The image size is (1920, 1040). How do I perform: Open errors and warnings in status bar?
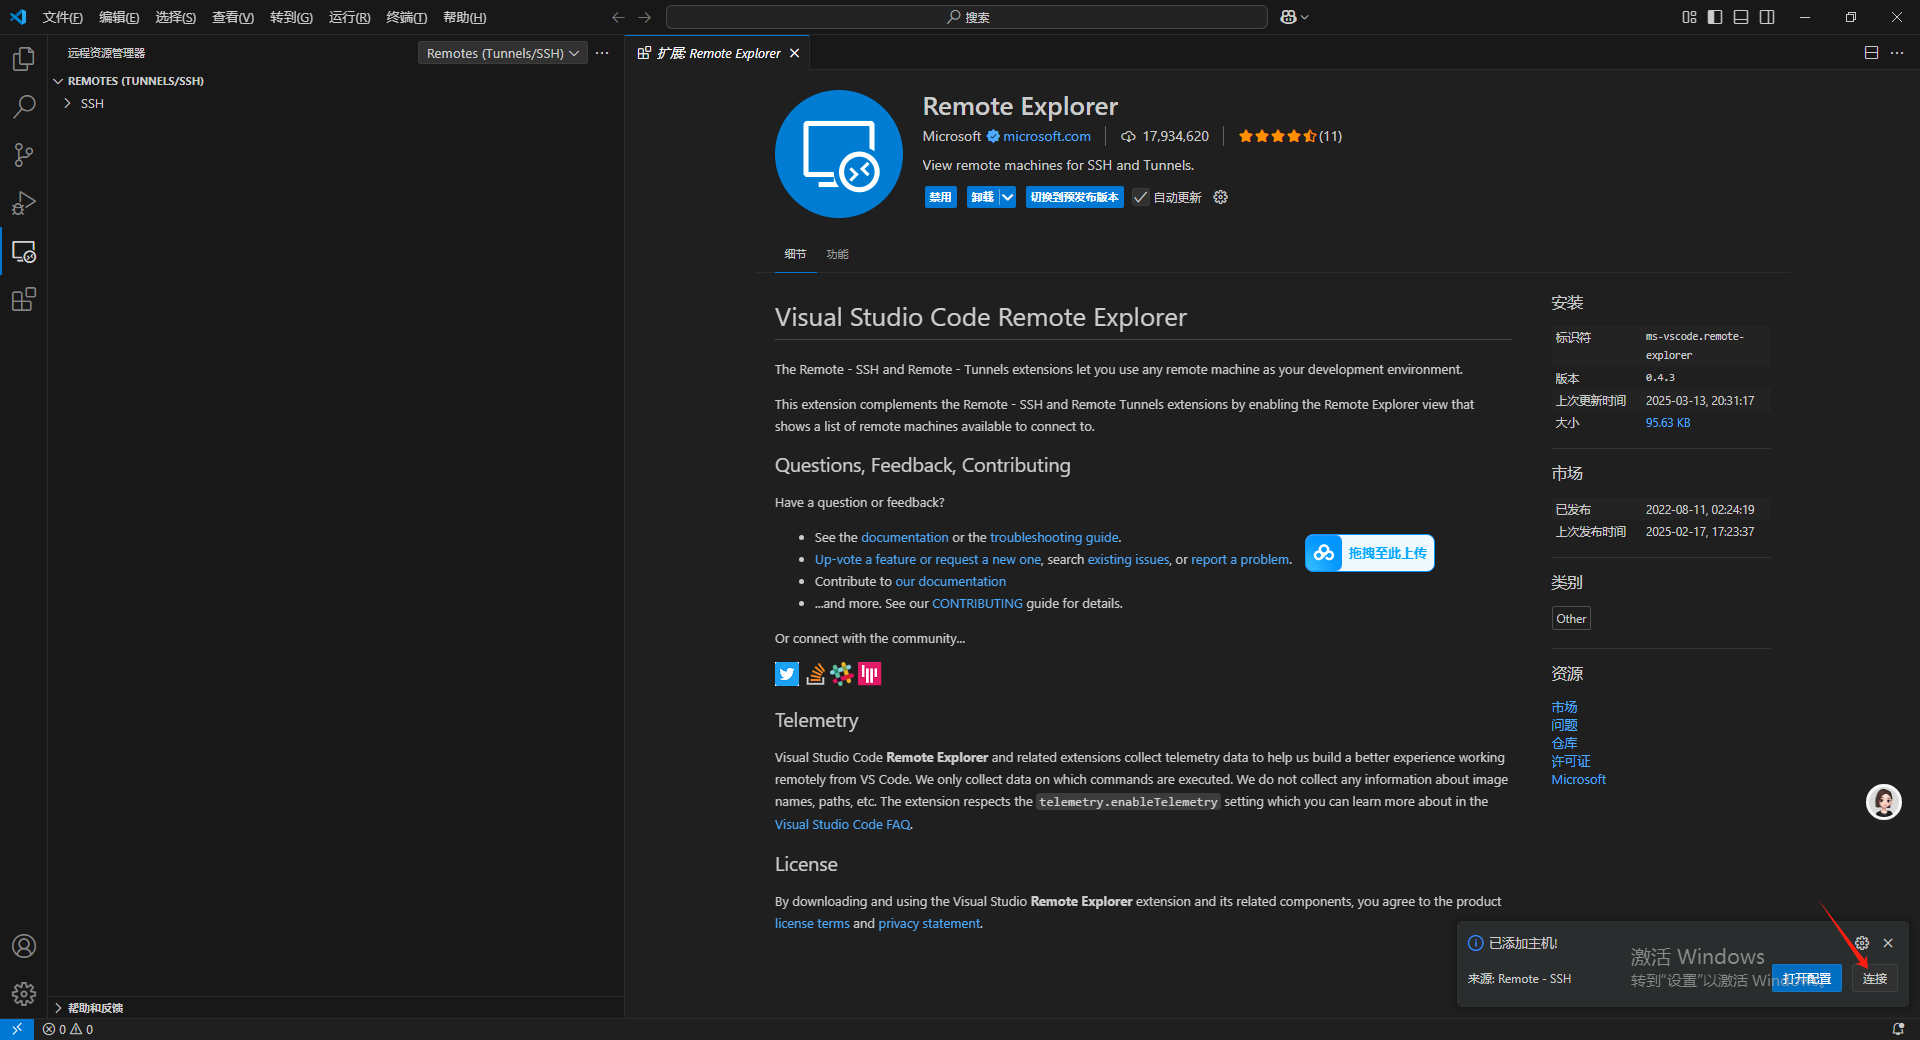tap(68, 1029)
